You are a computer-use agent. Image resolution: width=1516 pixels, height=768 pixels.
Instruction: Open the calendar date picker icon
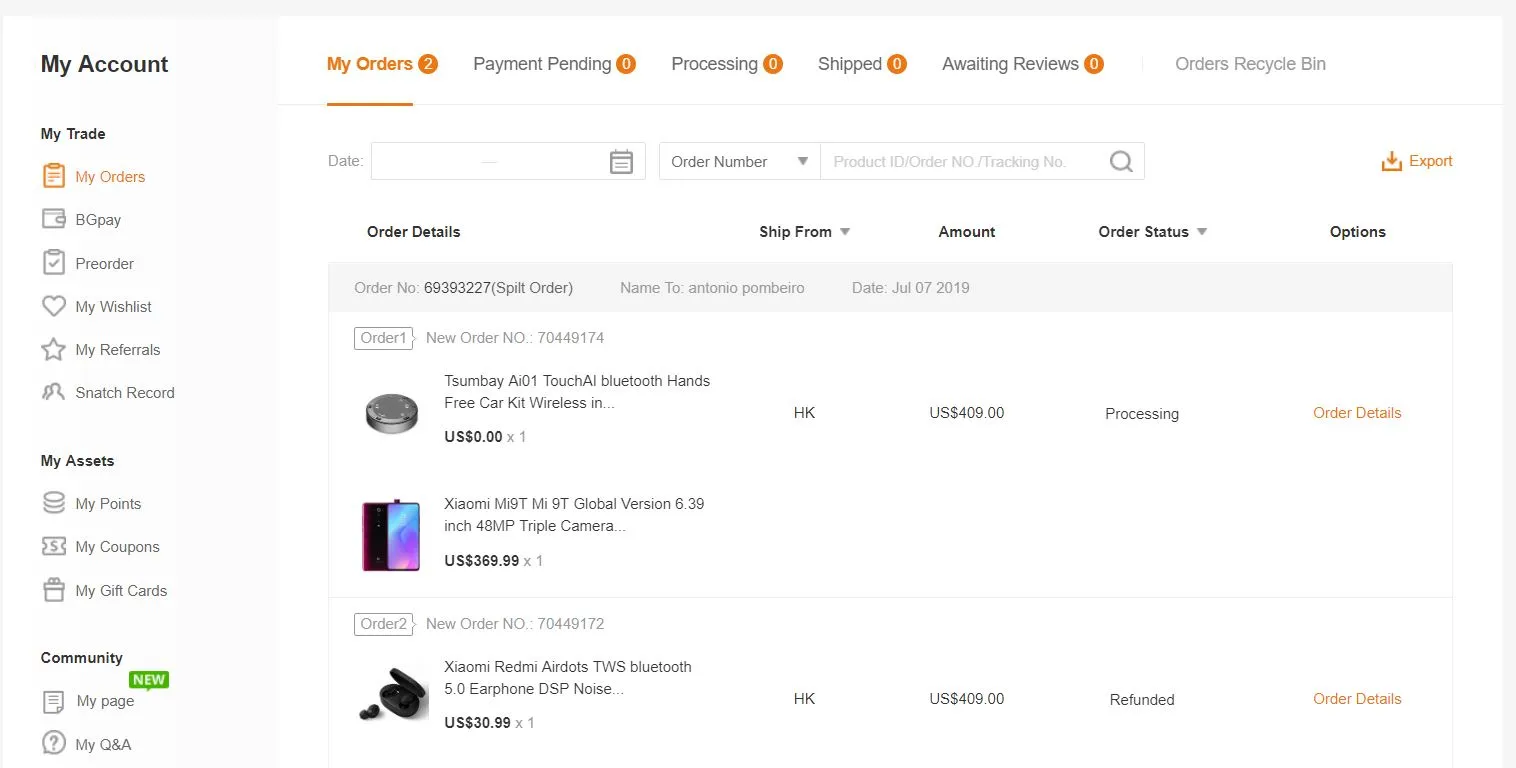pyautogui.click(x=621, y=162)
